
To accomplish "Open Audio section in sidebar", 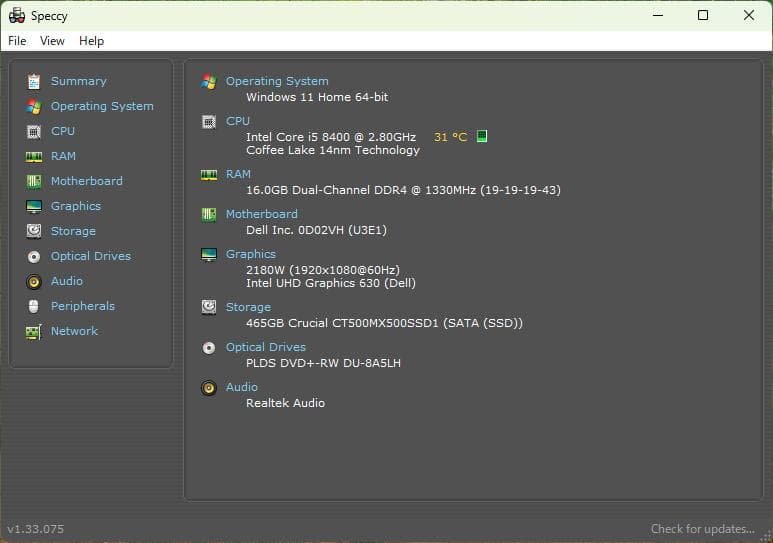I will tap(67, 281).
